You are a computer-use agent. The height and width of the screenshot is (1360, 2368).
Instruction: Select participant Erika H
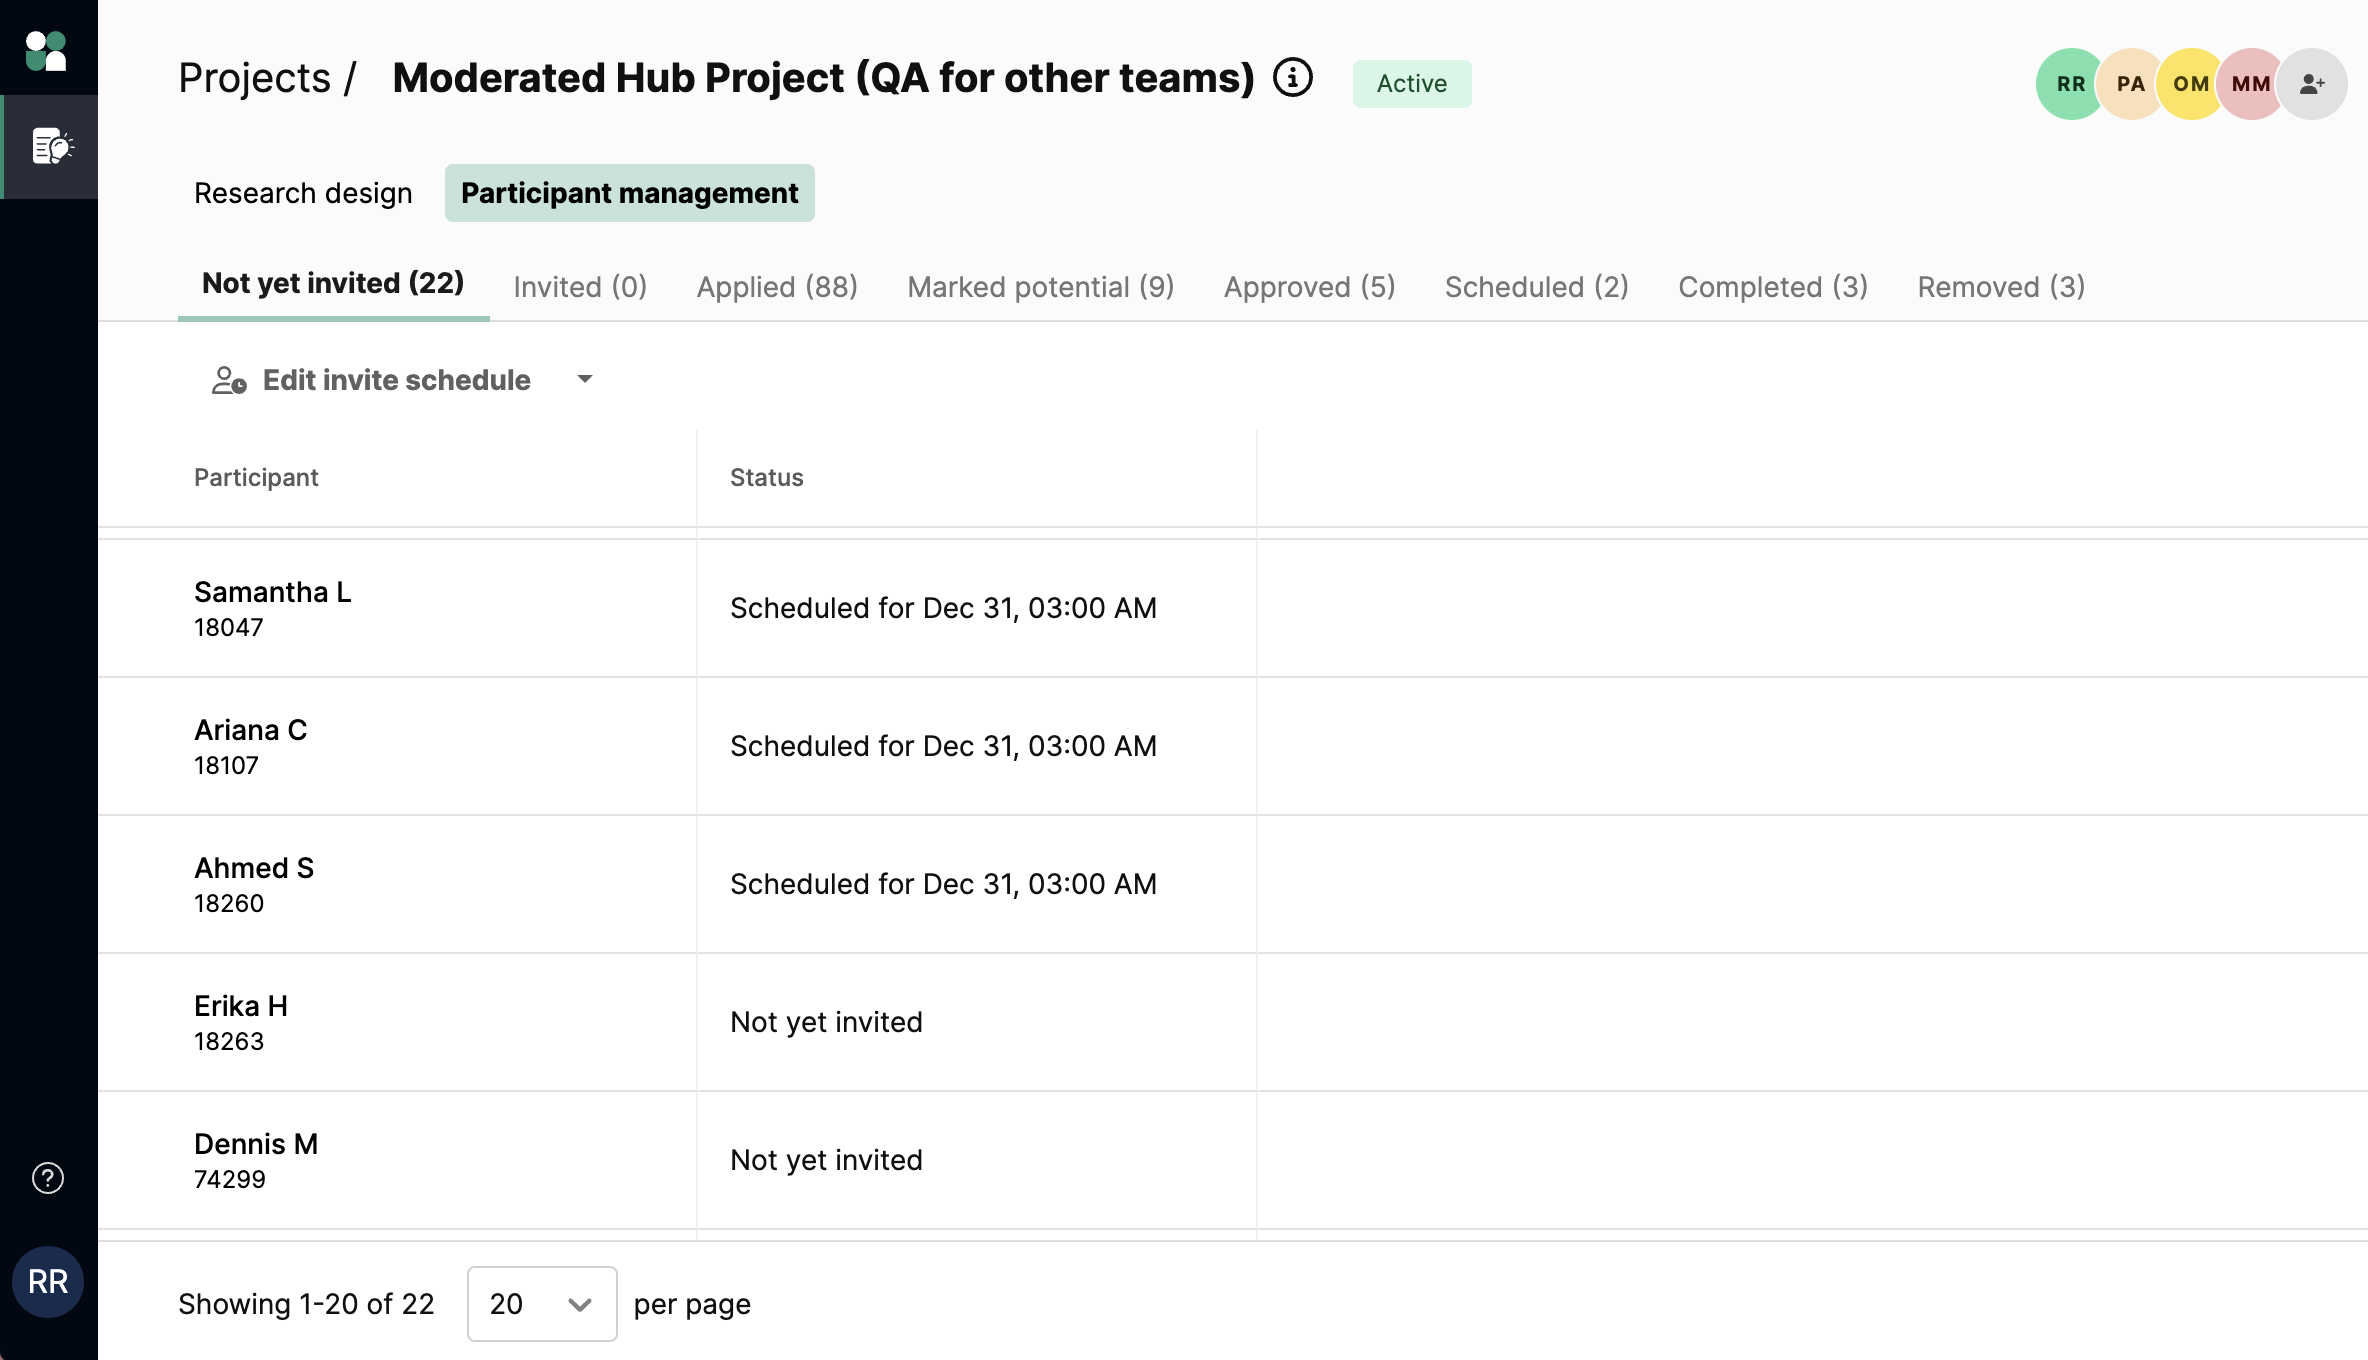[241, 1006]
